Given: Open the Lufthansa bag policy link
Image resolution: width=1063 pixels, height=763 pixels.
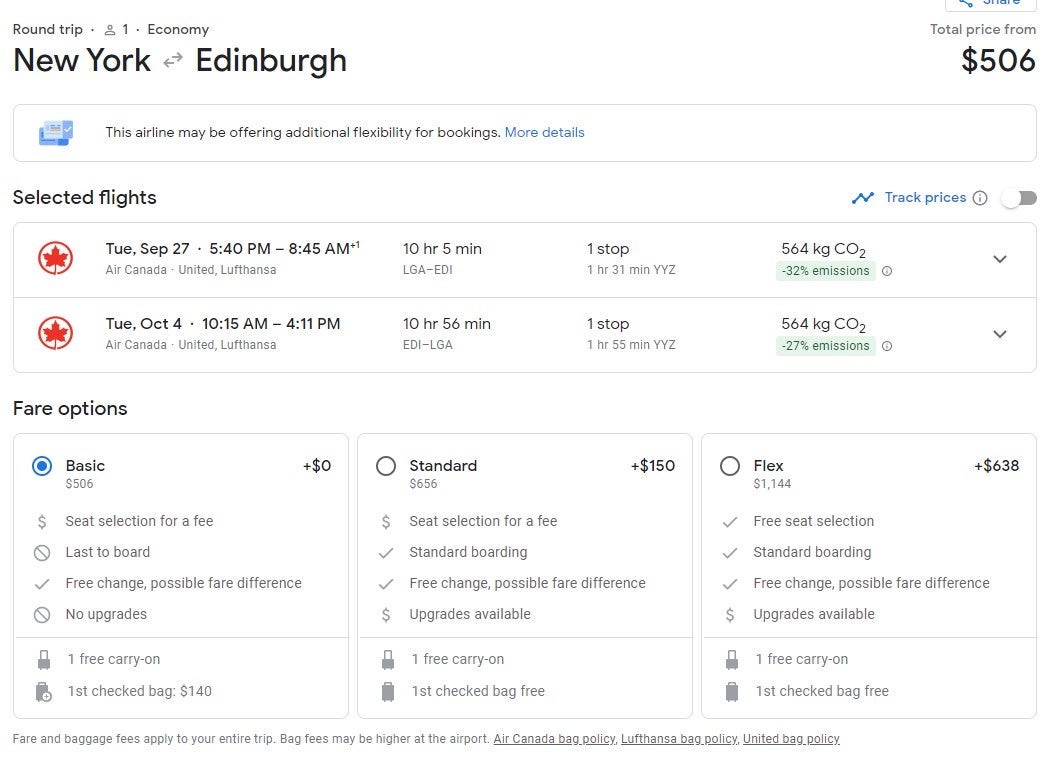Looking at the screenshot, I should [x=678, y=739].
